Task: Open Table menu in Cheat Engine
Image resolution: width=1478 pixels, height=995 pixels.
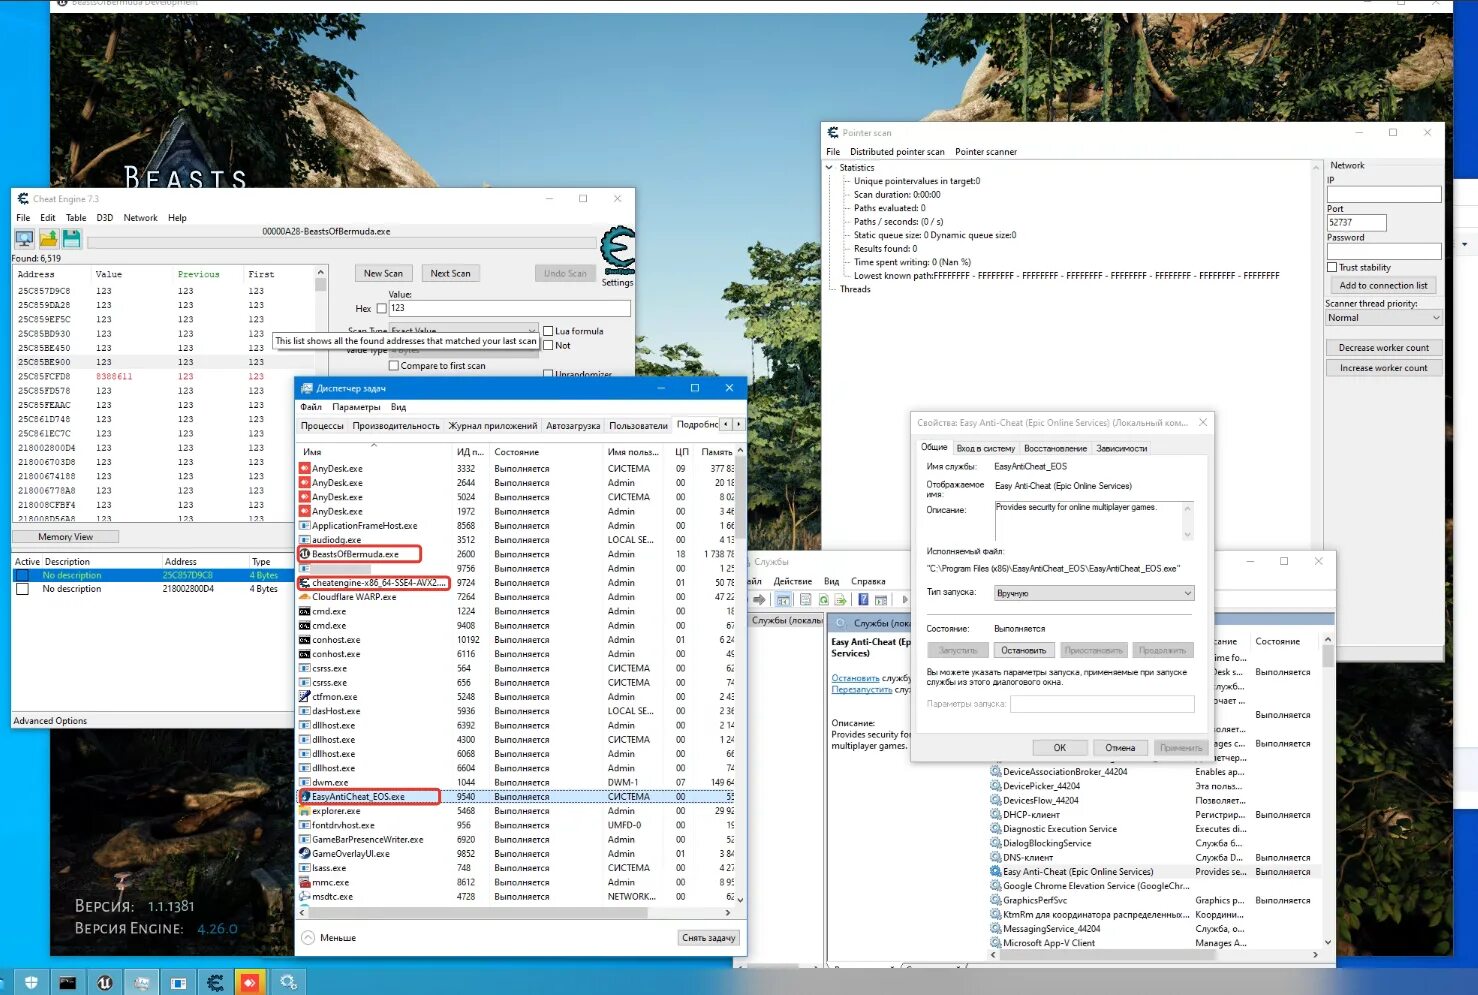Action: [x=76, y=218]
